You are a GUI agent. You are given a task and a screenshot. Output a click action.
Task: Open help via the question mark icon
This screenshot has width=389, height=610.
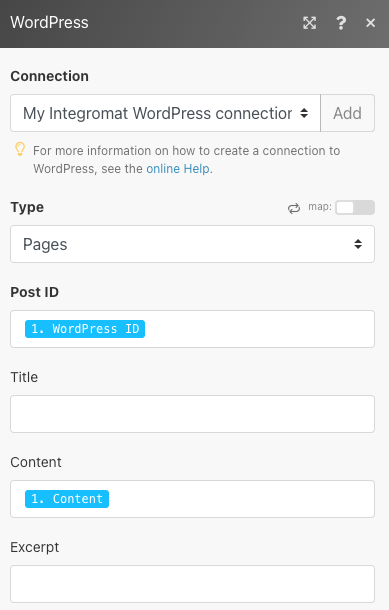tap(341, 23)
